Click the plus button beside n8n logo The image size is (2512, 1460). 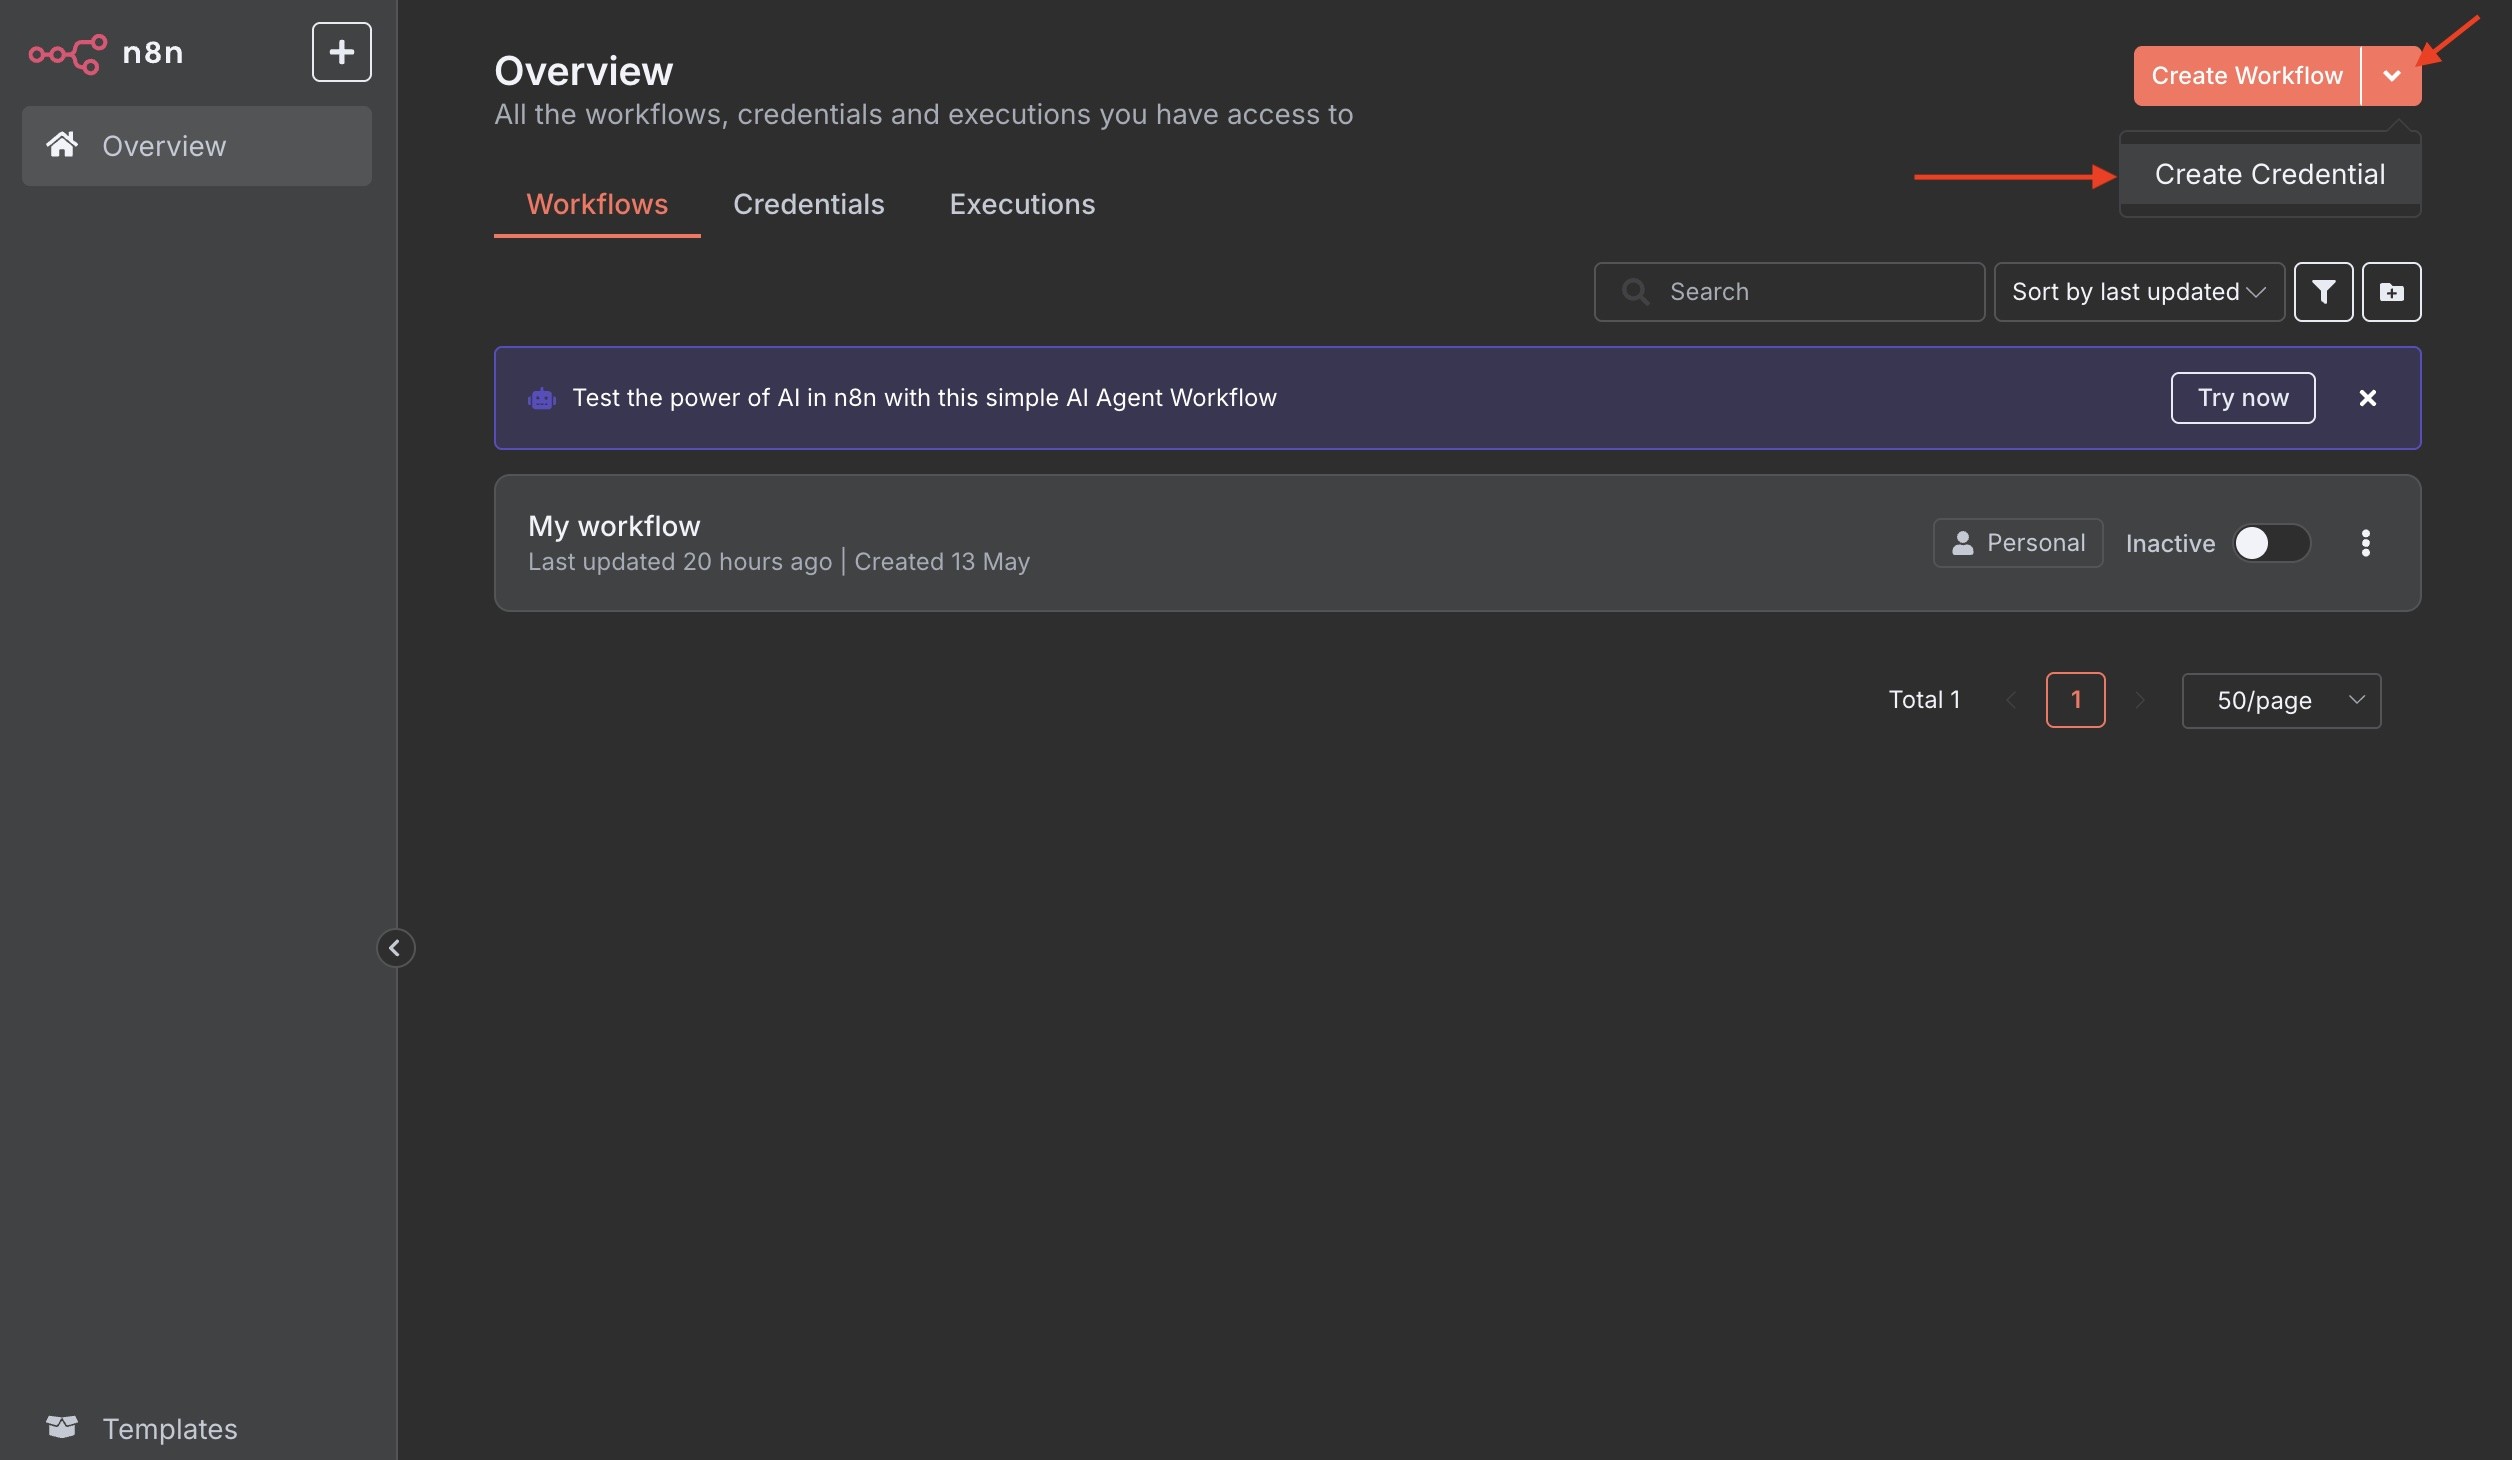tap(342, 52)
